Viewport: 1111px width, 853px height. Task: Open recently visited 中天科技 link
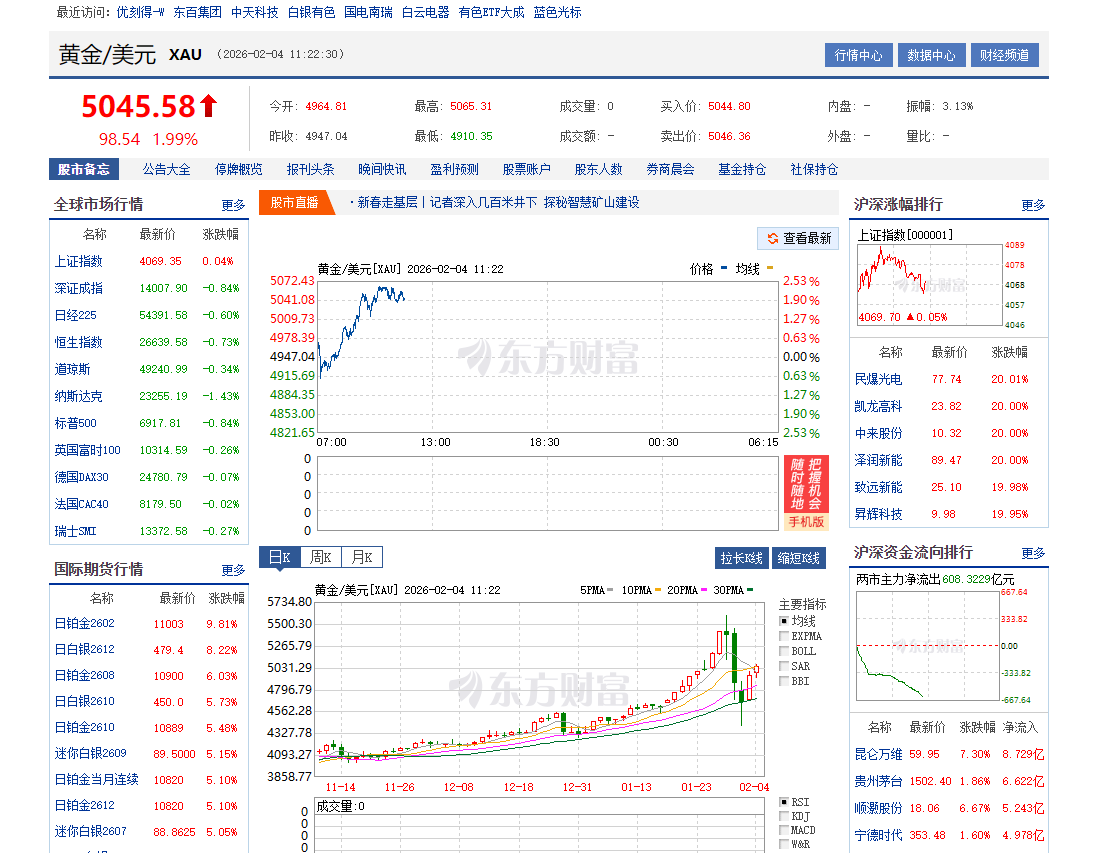coord(254,12)
